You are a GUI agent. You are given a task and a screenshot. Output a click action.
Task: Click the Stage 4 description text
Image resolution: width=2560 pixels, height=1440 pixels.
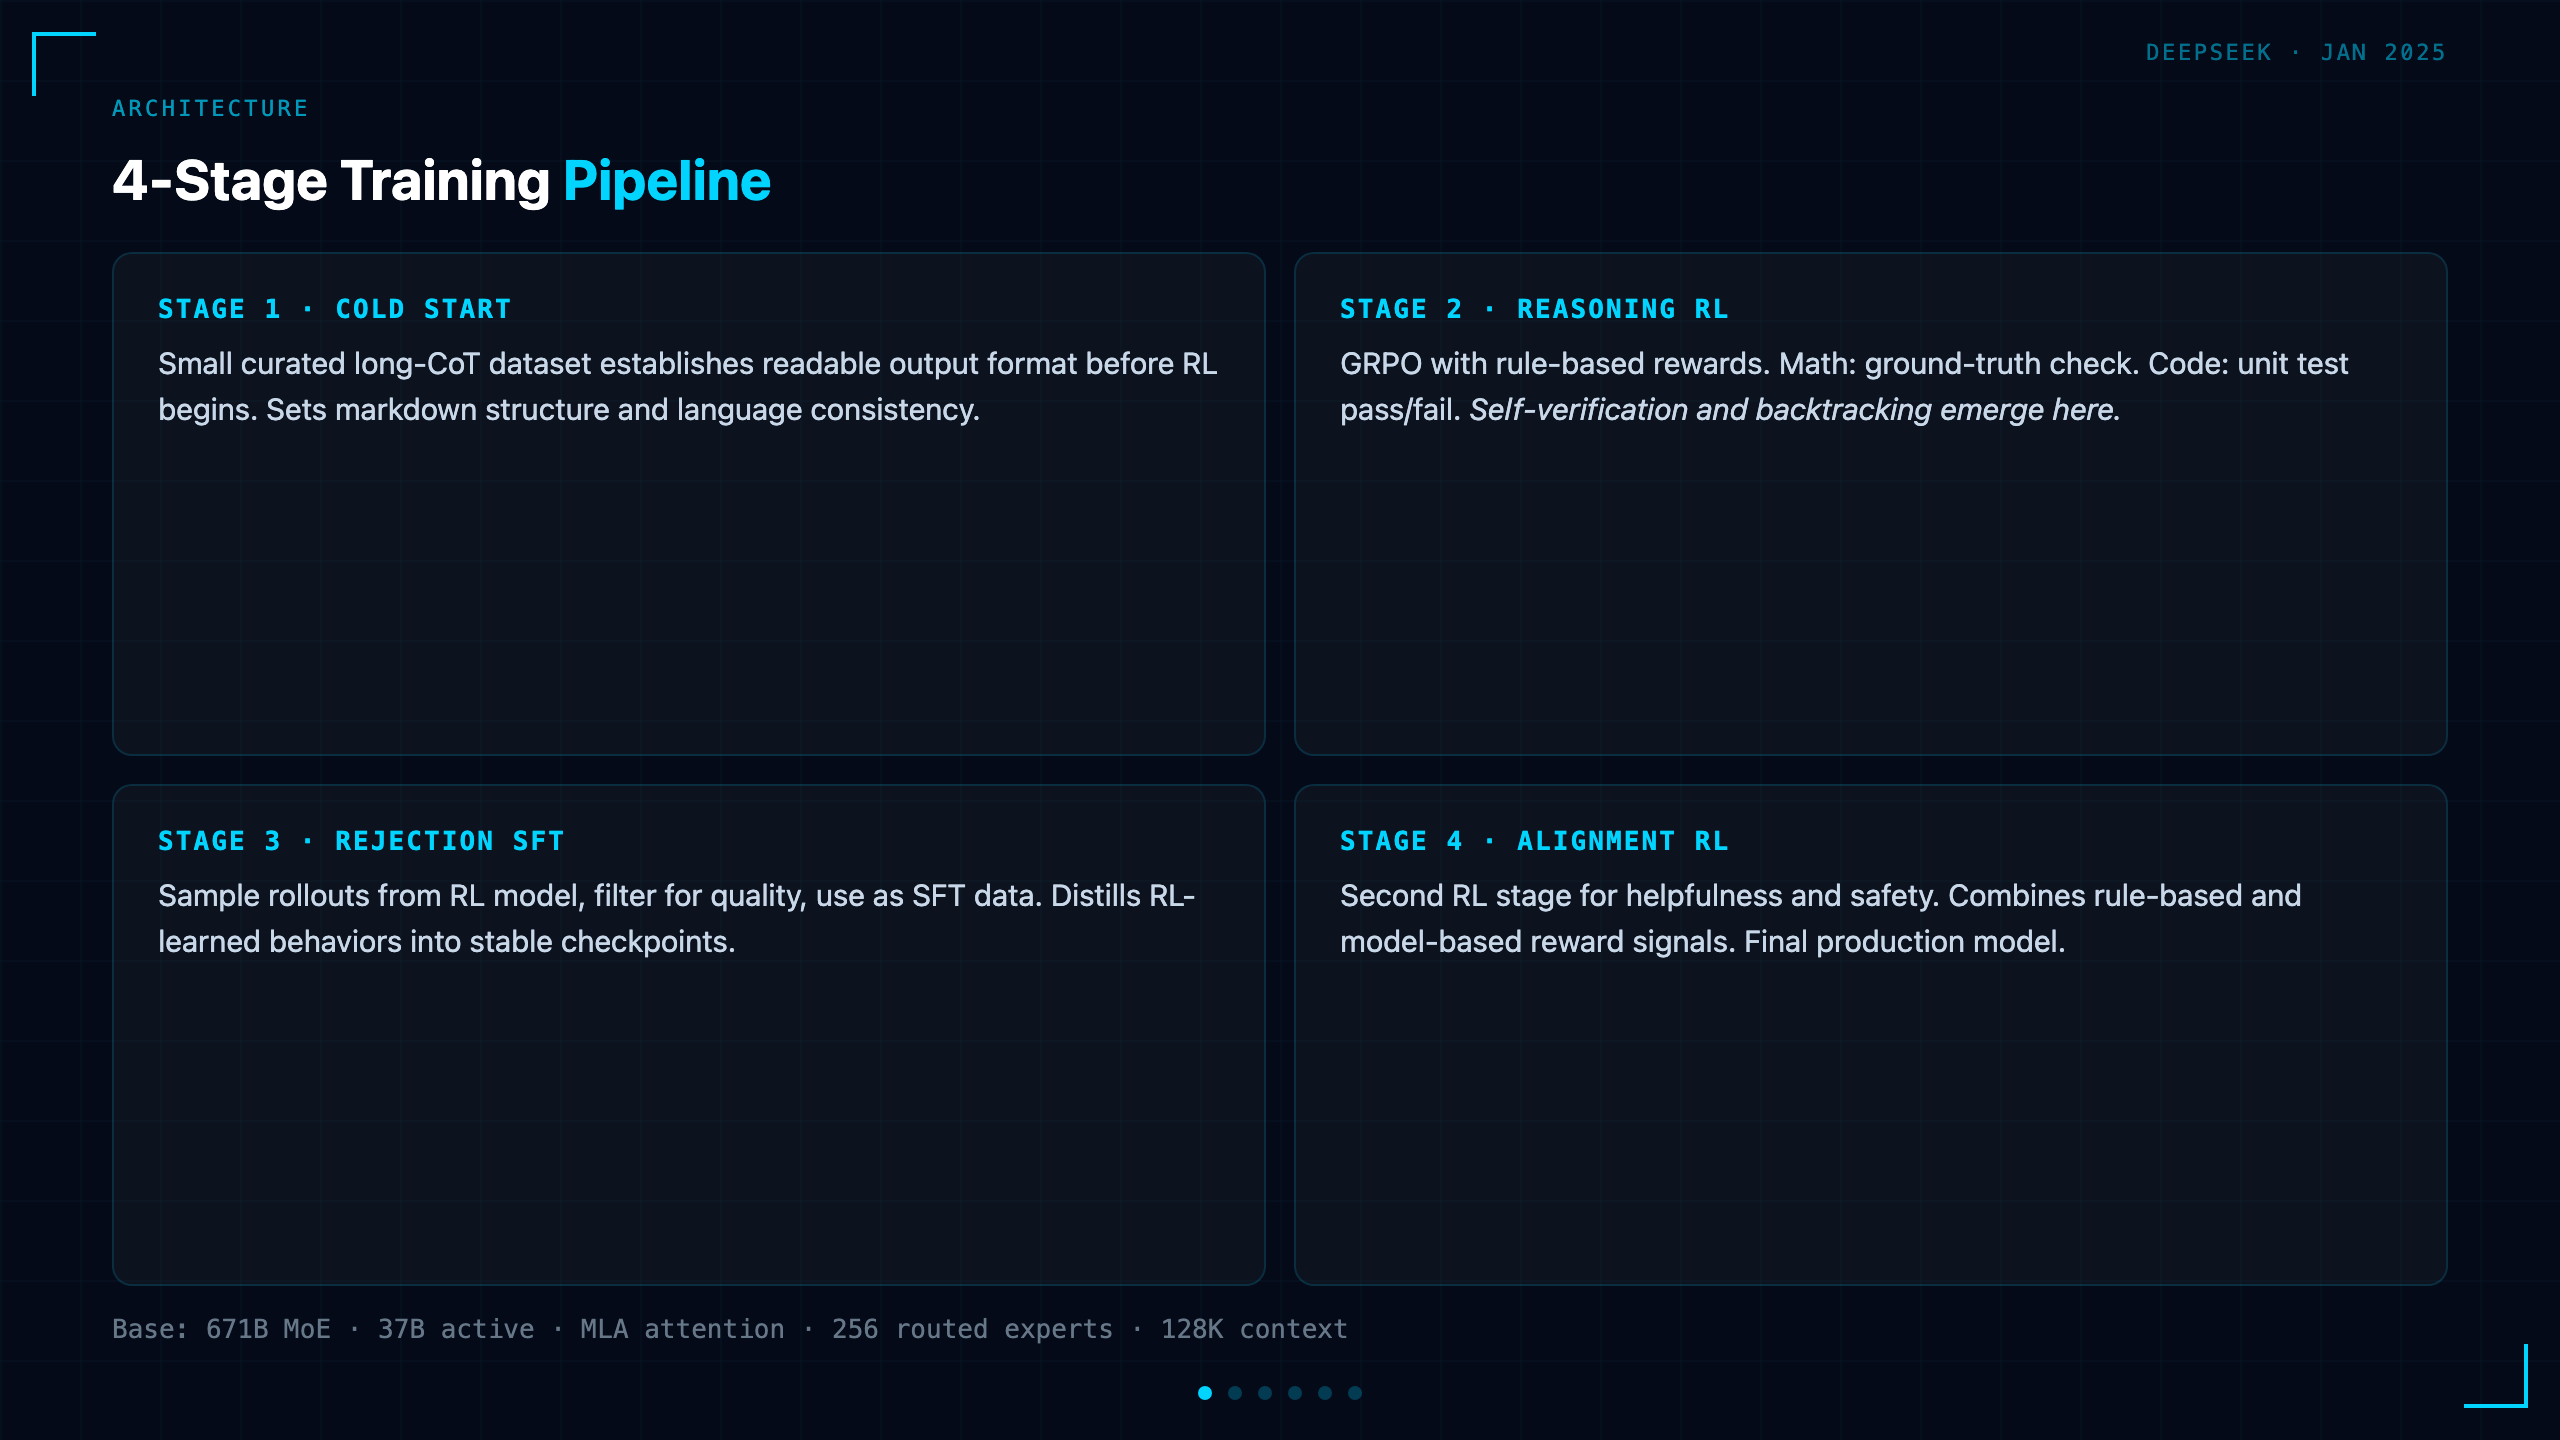click(1820, 918)
